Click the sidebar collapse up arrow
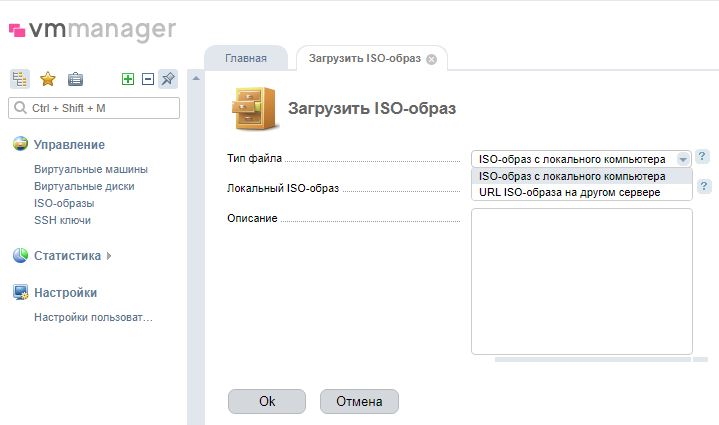This screenshot has width=719, height=425. [196, 78]
